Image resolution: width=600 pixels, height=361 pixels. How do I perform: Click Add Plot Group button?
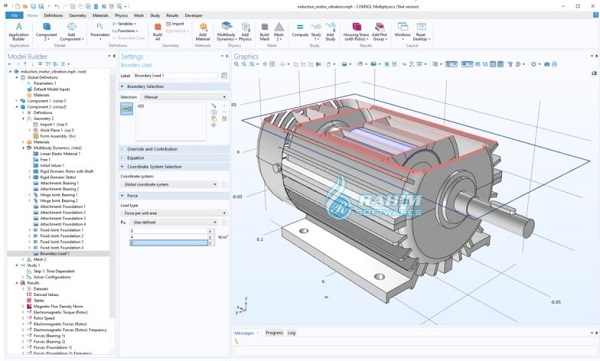(379, 31)
